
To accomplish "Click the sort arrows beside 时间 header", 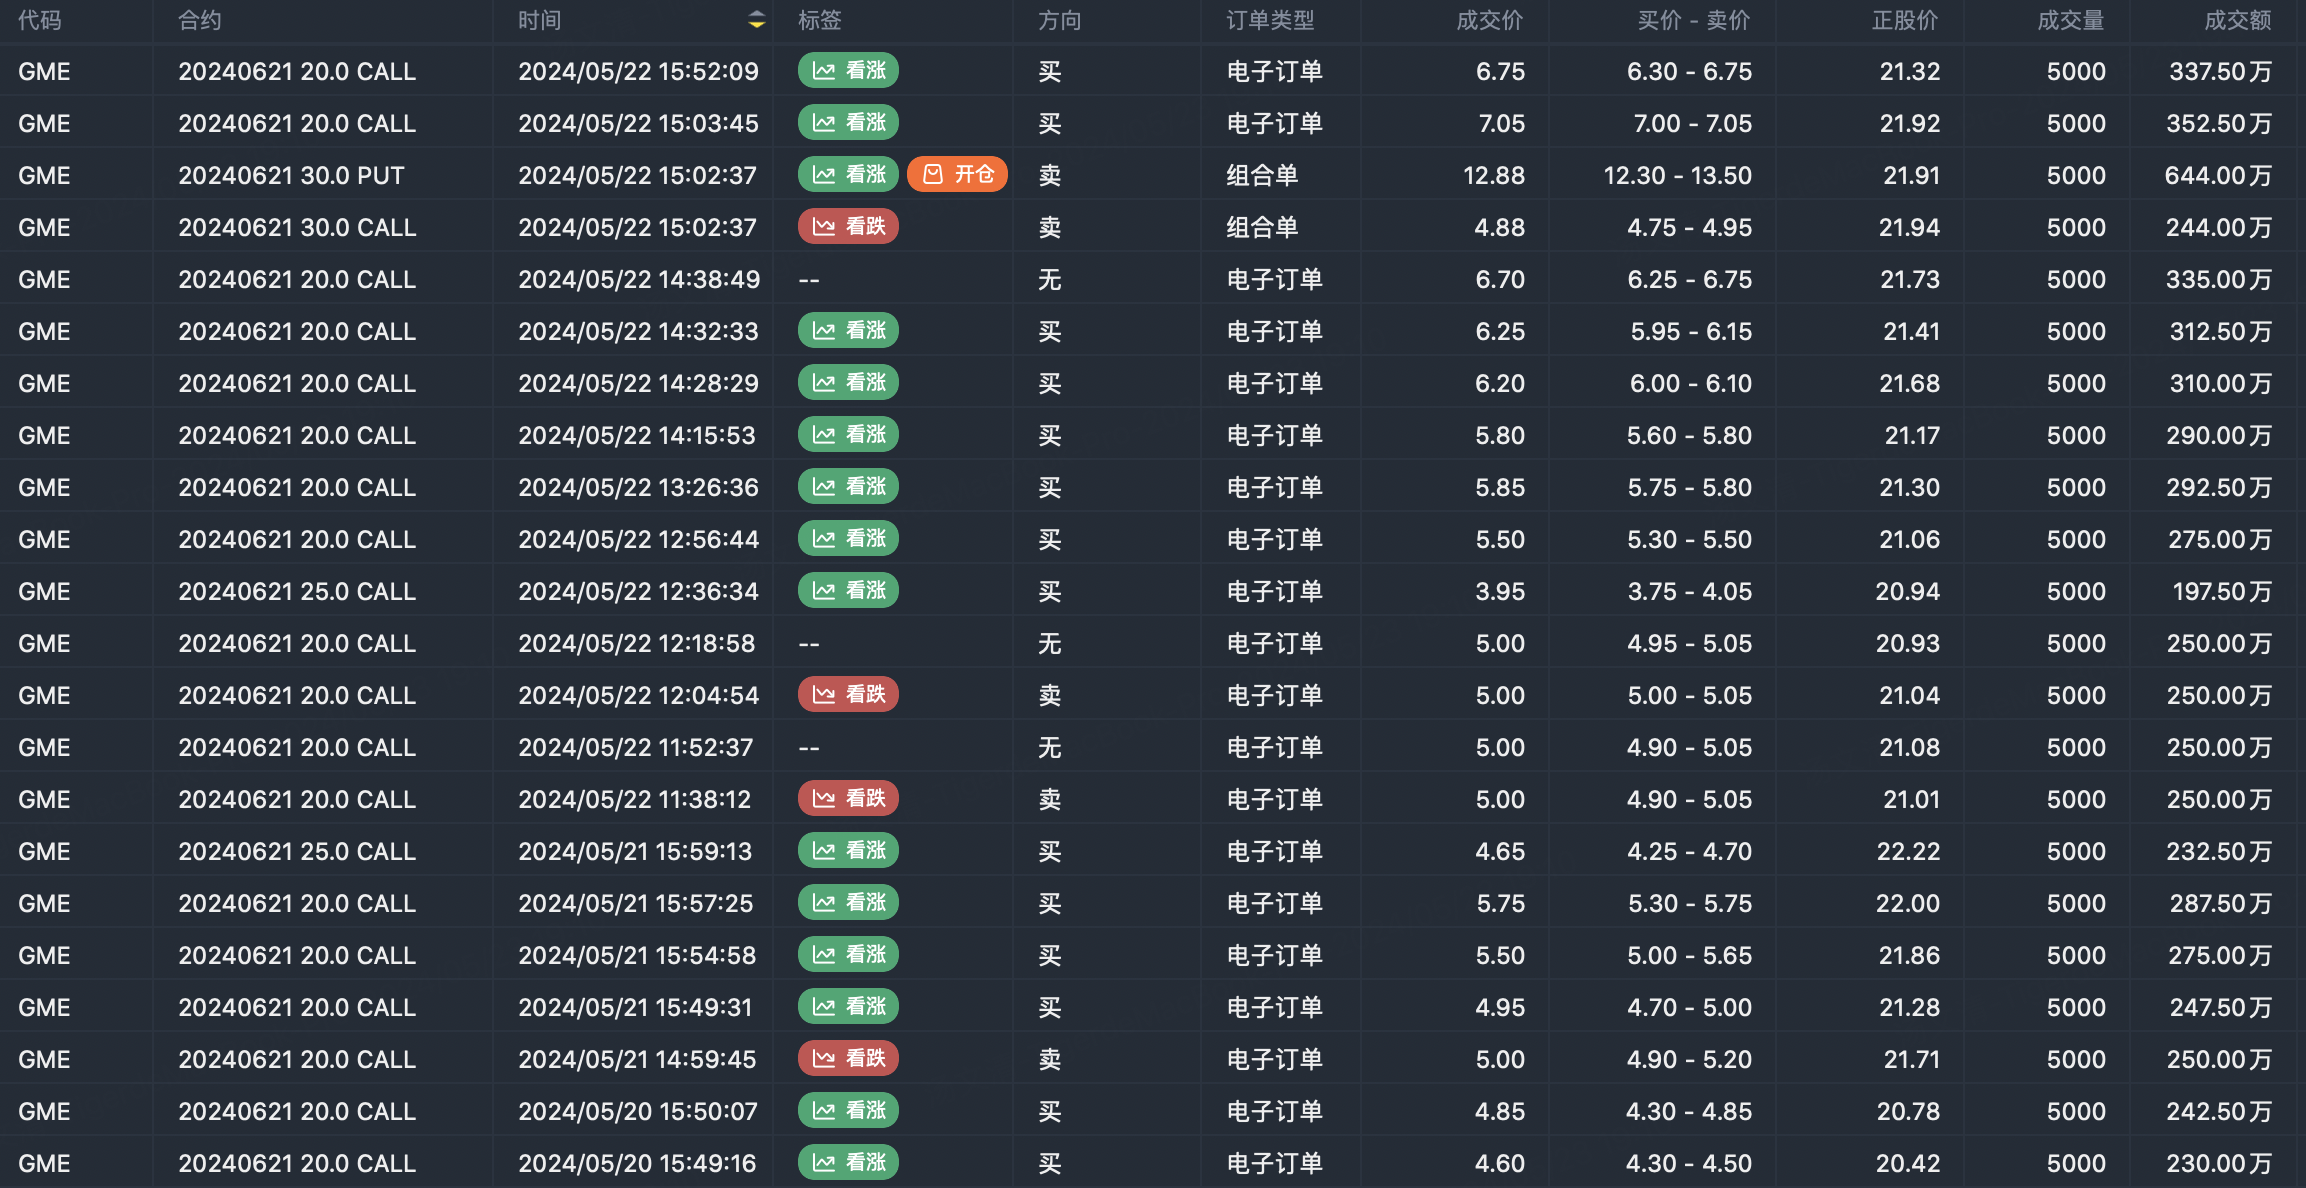I will coord(757,20).
